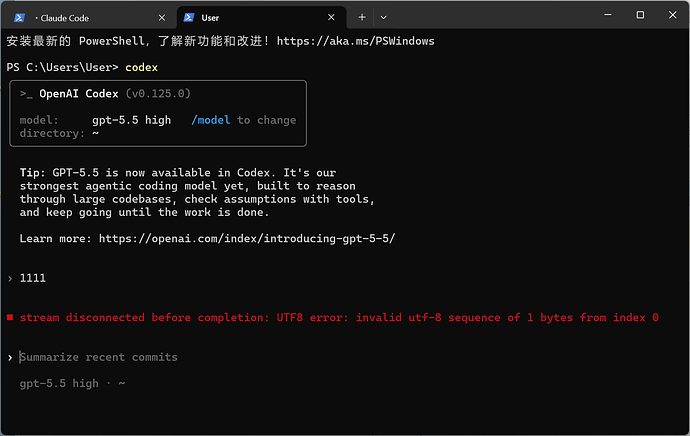Open the introducing-gpt-5-5 URL
690x436 pixels.
coord(247,238)
